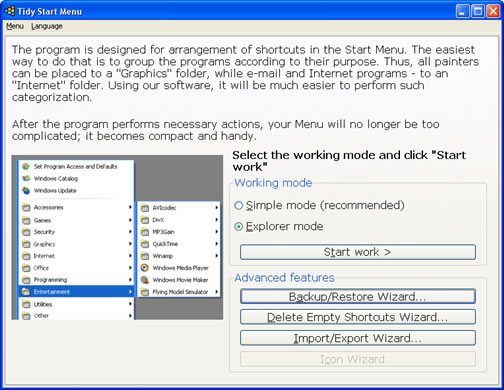
Task: Click the submenu arrow beside Games
Action: tap(130, 220)
